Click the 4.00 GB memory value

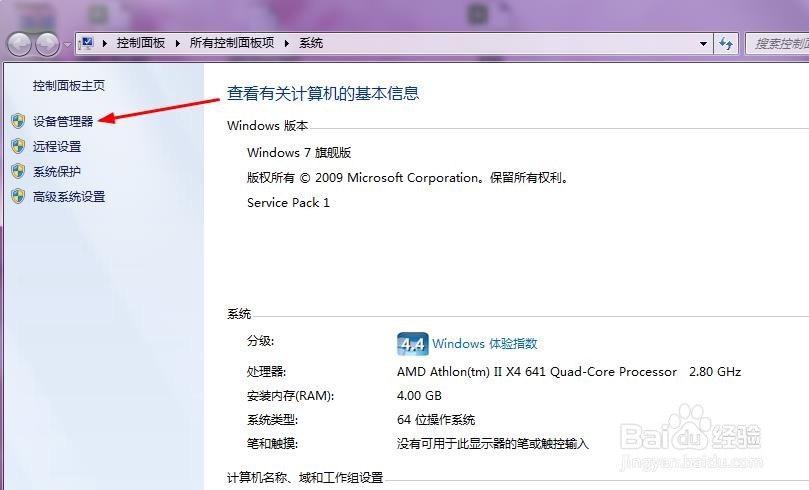tap(419, 396)
